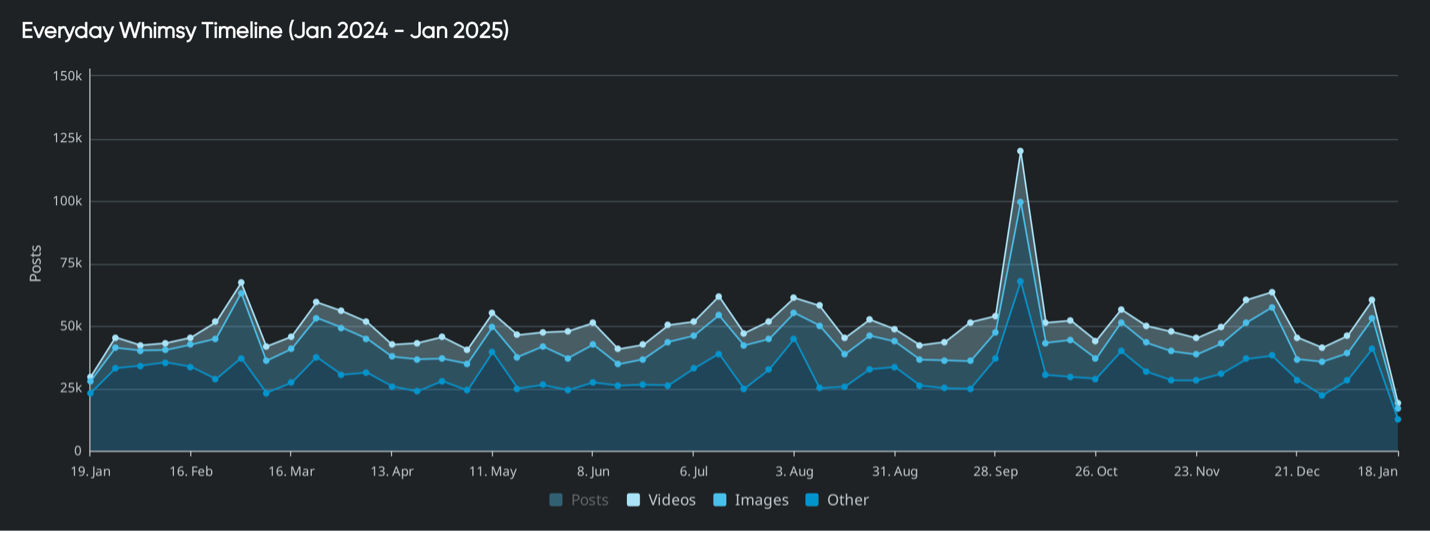Viewport: 1430px width, 534px height.
Task: Hide the Videos series via legend label
Action: click(671, 500)
